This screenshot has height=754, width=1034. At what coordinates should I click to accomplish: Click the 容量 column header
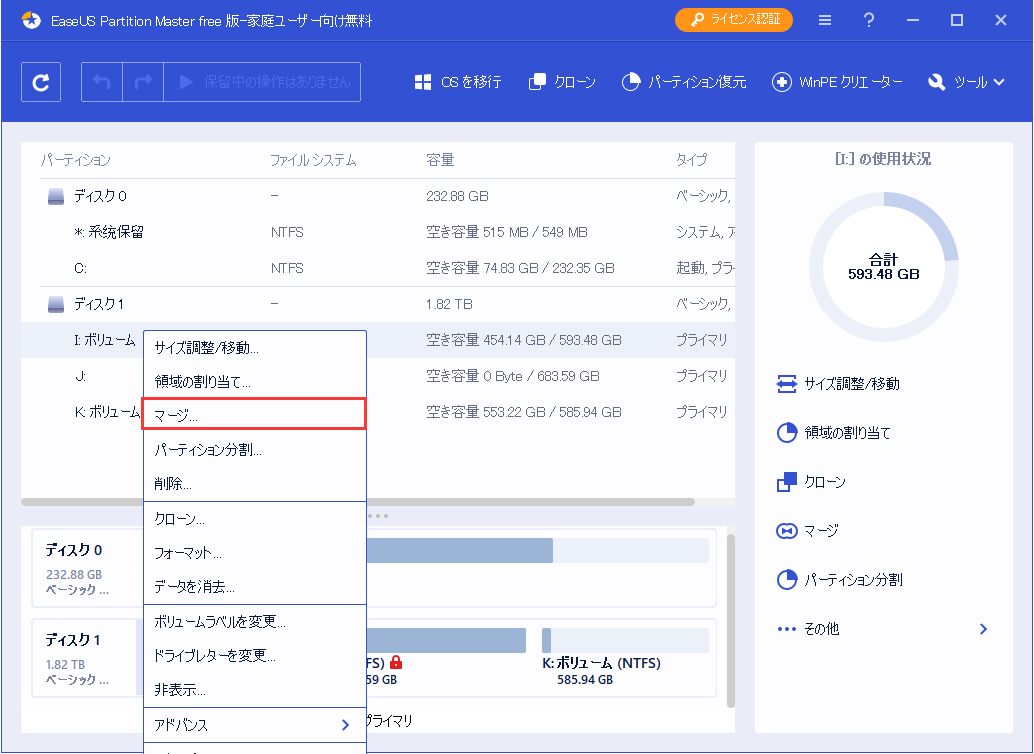[440, 160]
